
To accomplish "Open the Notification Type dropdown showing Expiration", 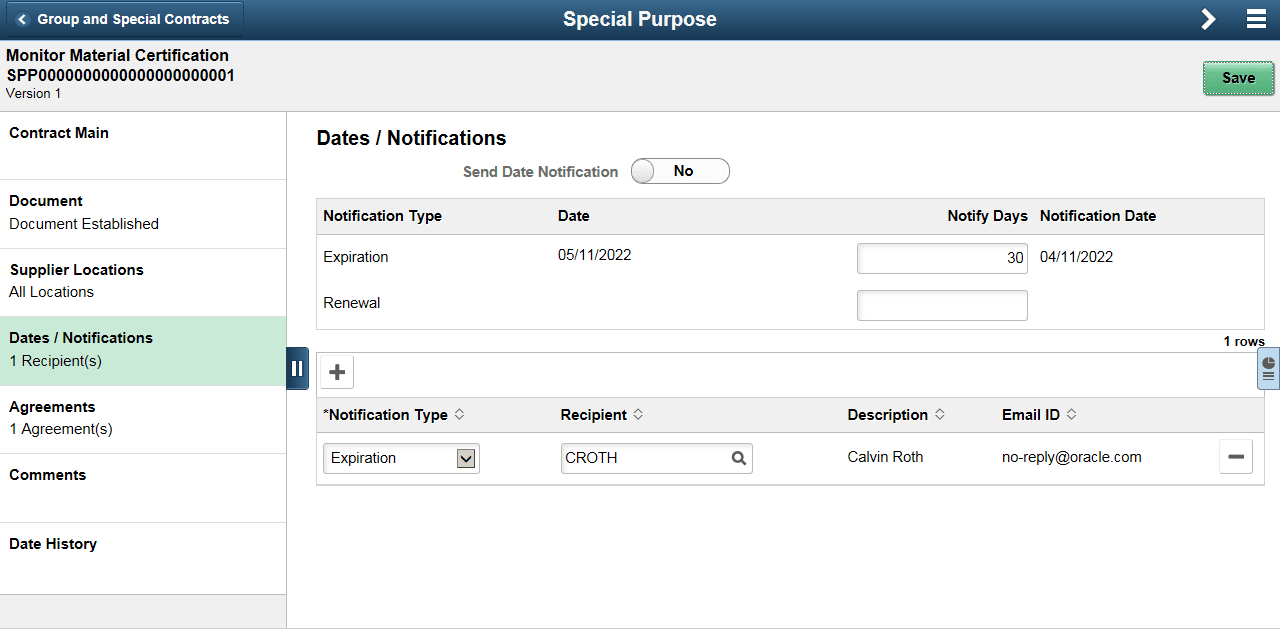I will pos(400,458).
